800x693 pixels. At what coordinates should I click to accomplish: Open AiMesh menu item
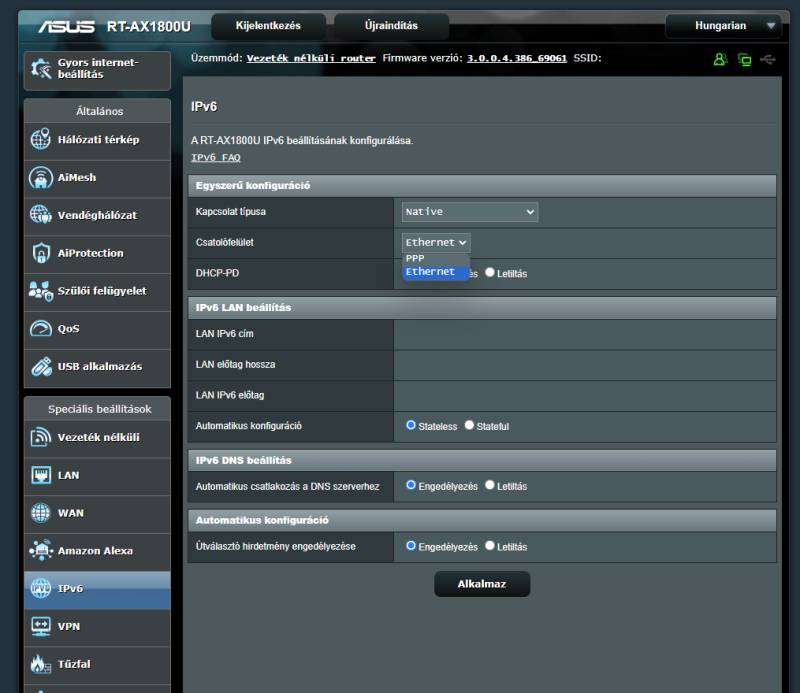pyautogui.click(x=97, y=178)
